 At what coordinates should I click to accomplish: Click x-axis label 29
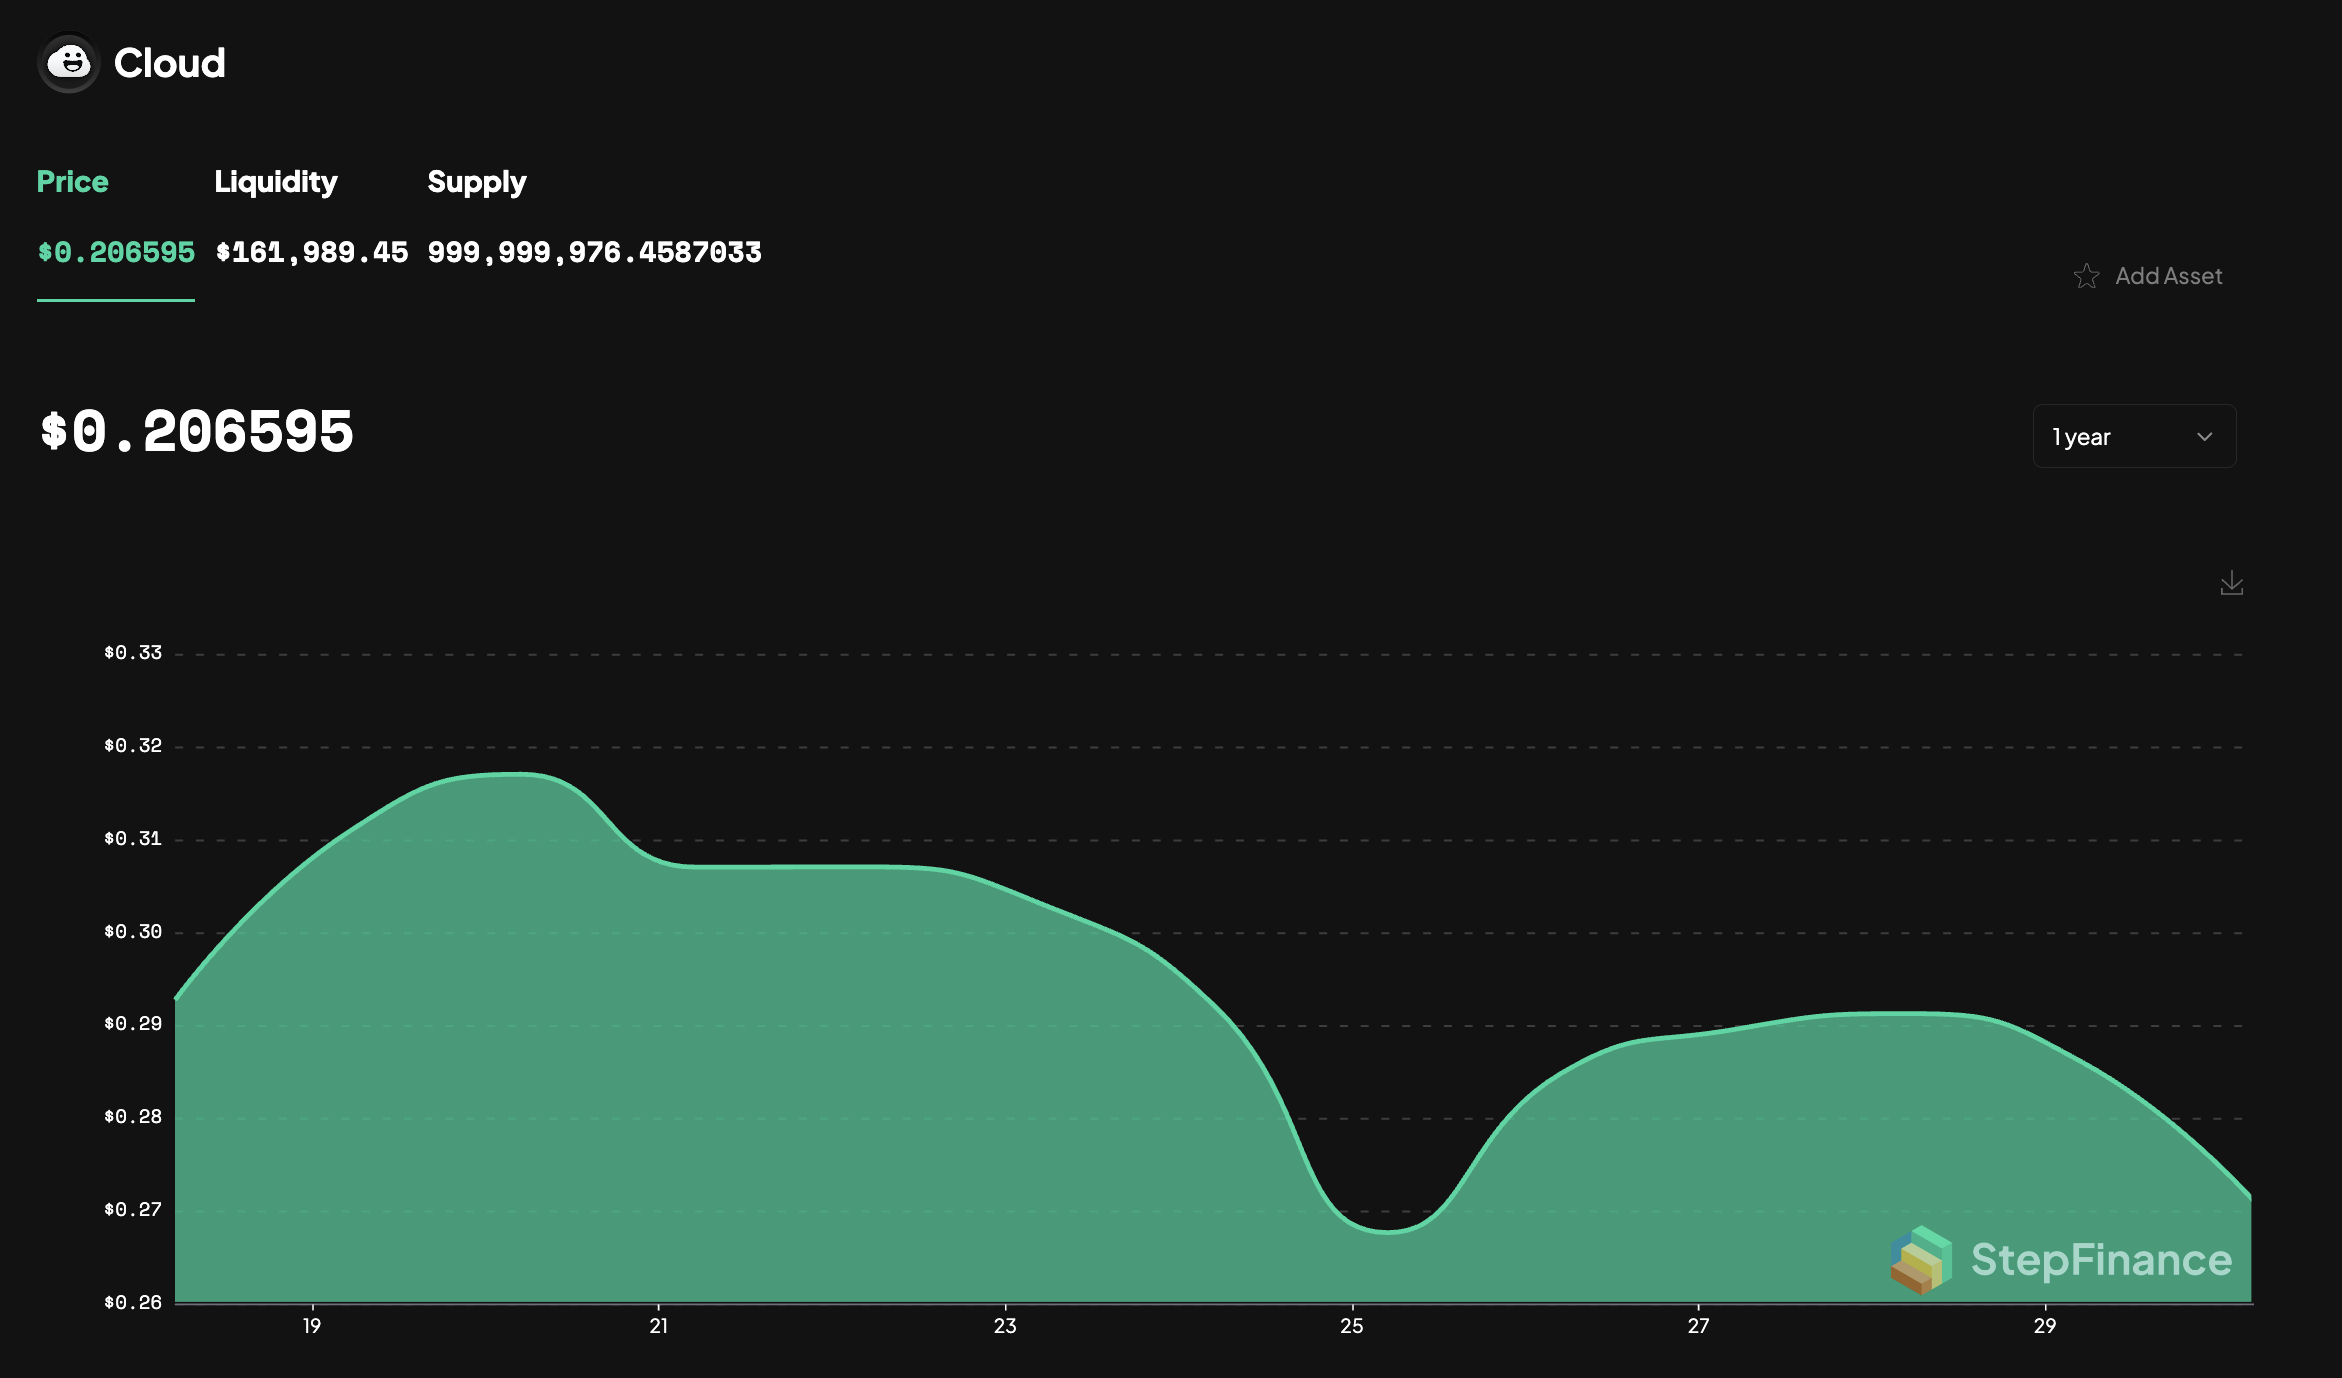pos(2044,1326)
